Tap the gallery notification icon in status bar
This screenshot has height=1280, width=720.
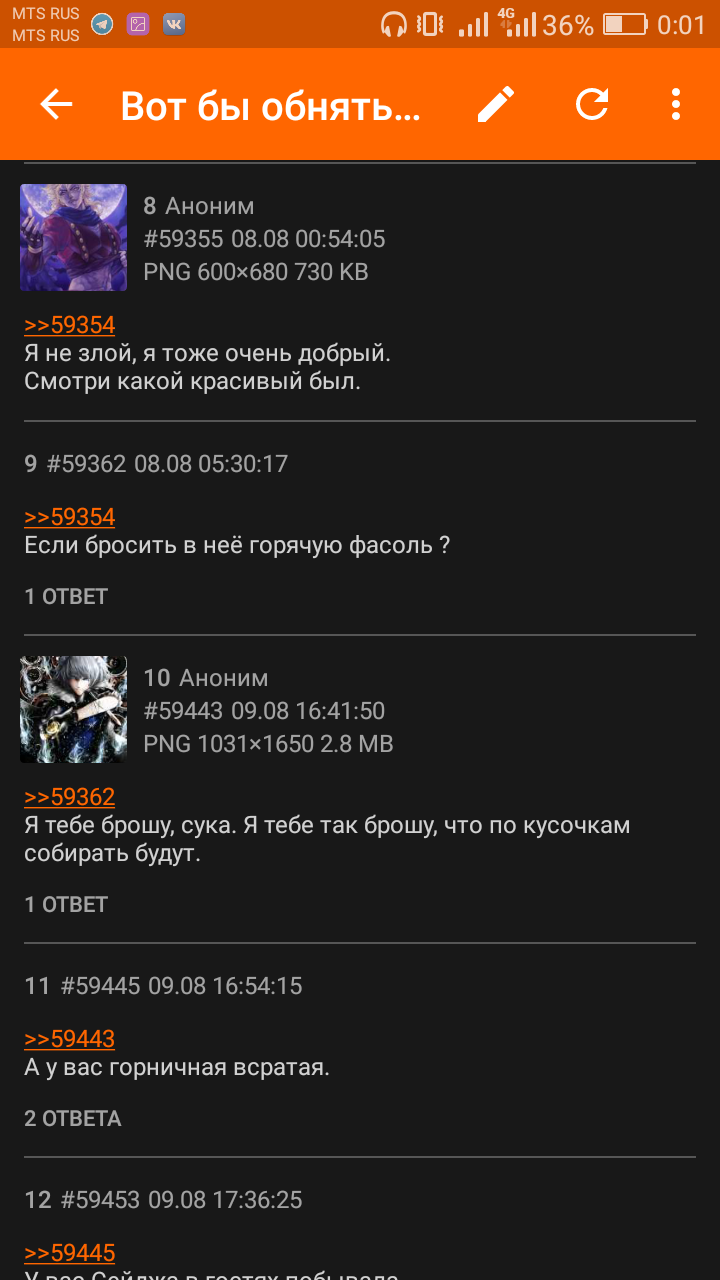(138, 25)
